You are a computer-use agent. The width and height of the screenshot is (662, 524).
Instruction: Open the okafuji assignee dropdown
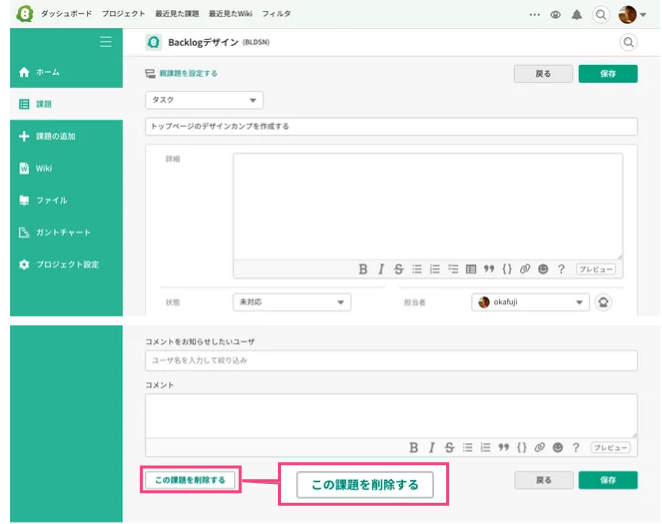point(530,302)
